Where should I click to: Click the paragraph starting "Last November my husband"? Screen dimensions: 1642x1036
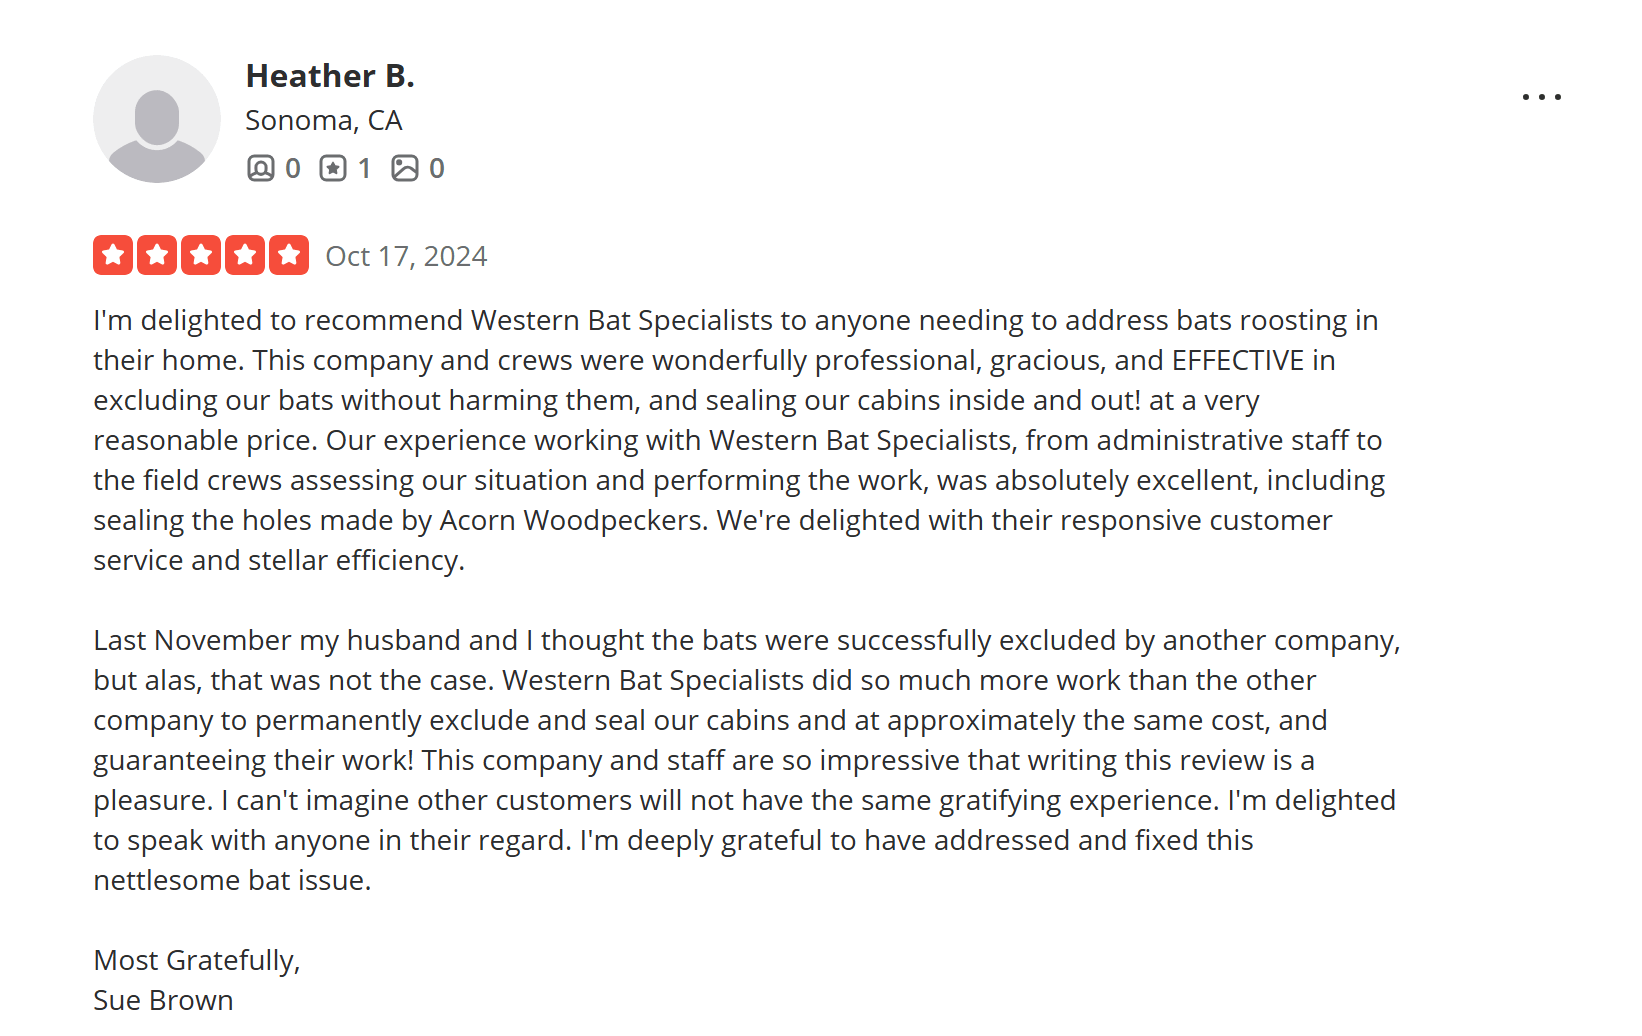click(x=745, y=760)
